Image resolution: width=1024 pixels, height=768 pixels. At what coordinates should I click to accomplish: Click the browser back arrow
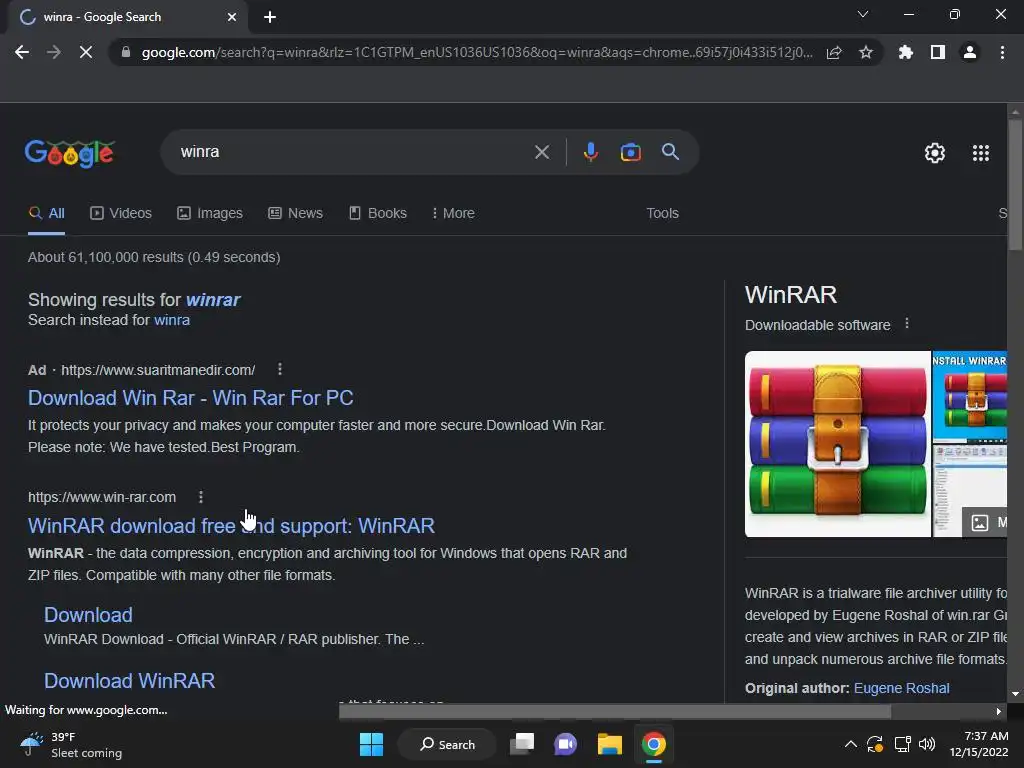pos(22,52)
